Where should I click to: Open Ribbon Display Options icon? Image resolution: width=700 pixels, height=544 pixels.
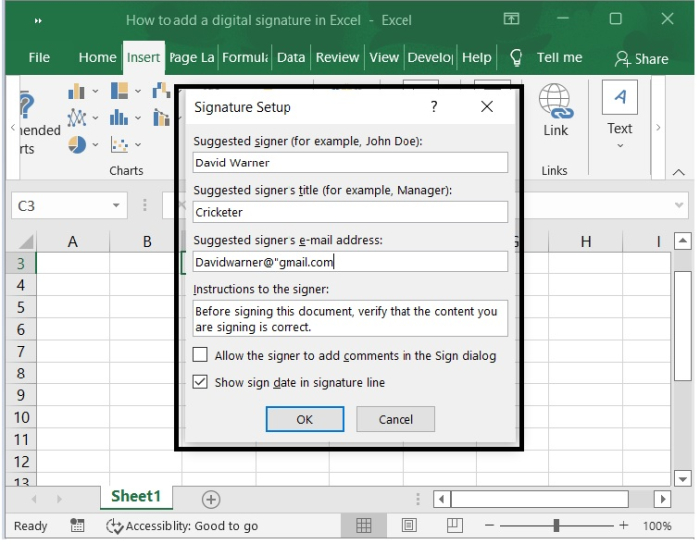tap(511, 19)
